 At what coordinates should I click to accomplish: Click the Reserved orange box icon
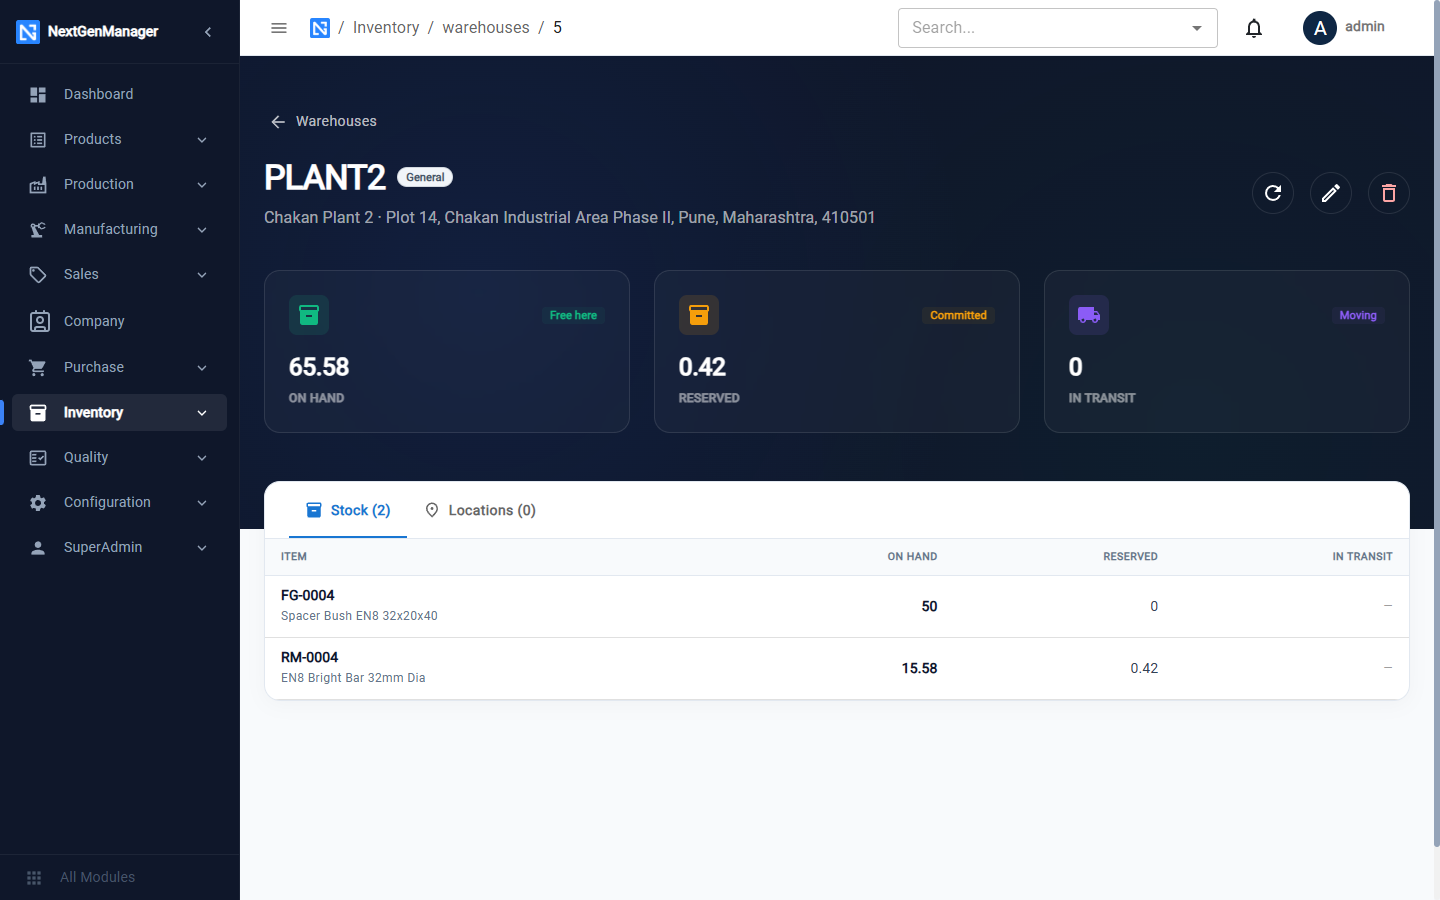point(699,315)
